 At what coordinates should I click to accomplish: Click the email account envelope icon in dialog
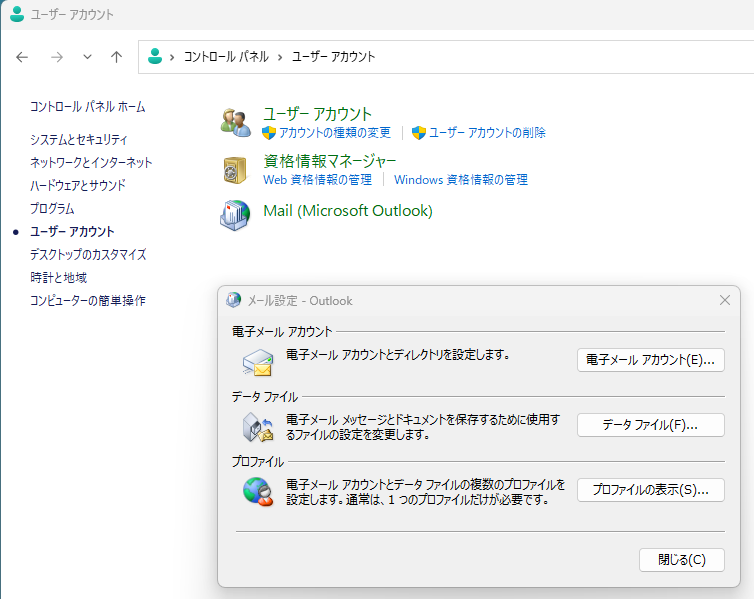point(258,361)
